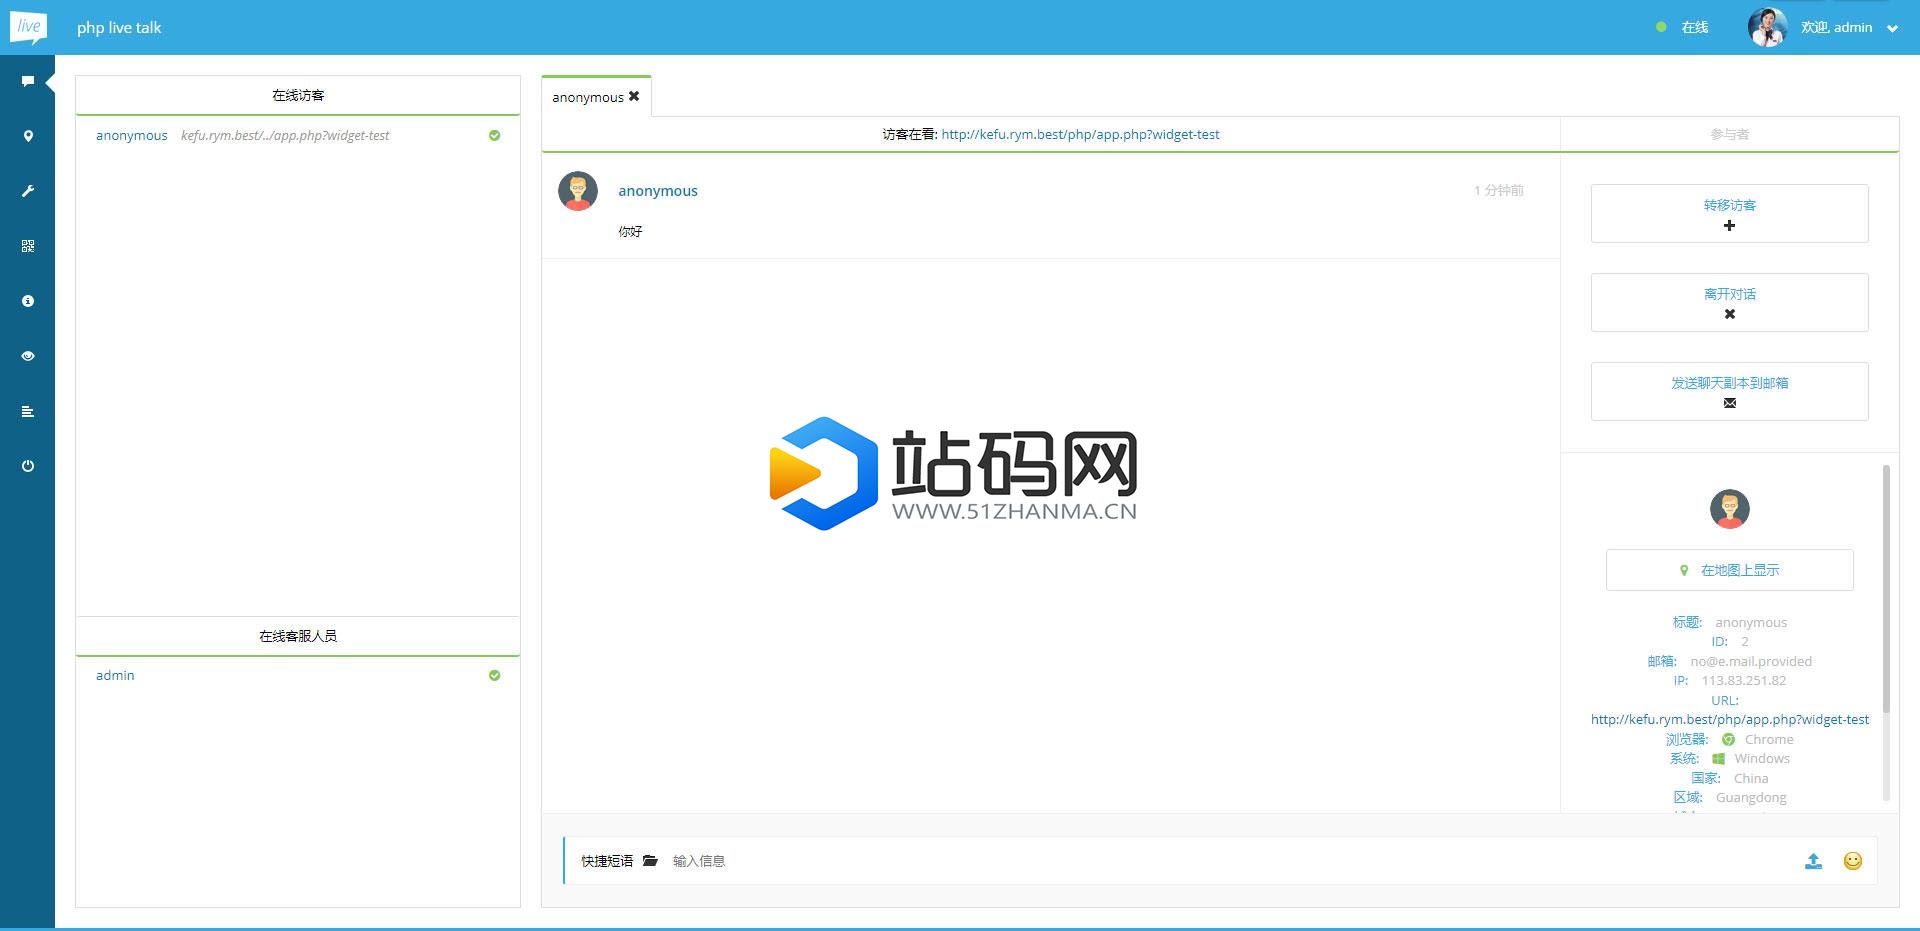Screen dimensions: 1920x931
Task: Click the 参与者 participants header
Action: (x=1729, y=134)
